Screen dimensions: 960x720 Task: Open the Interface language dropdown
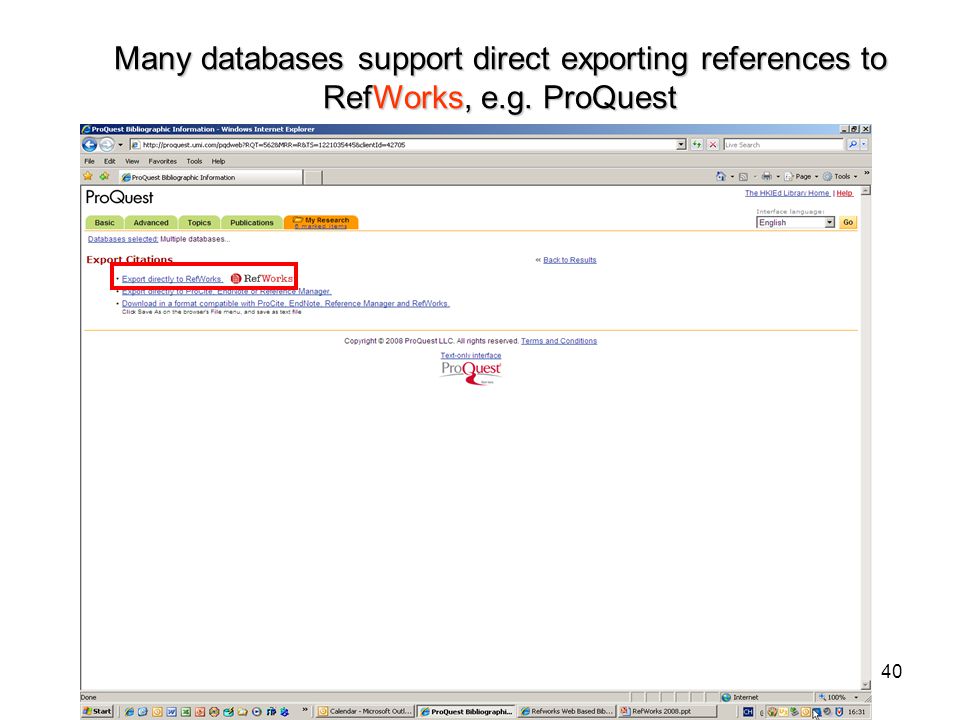click(795, 222)
